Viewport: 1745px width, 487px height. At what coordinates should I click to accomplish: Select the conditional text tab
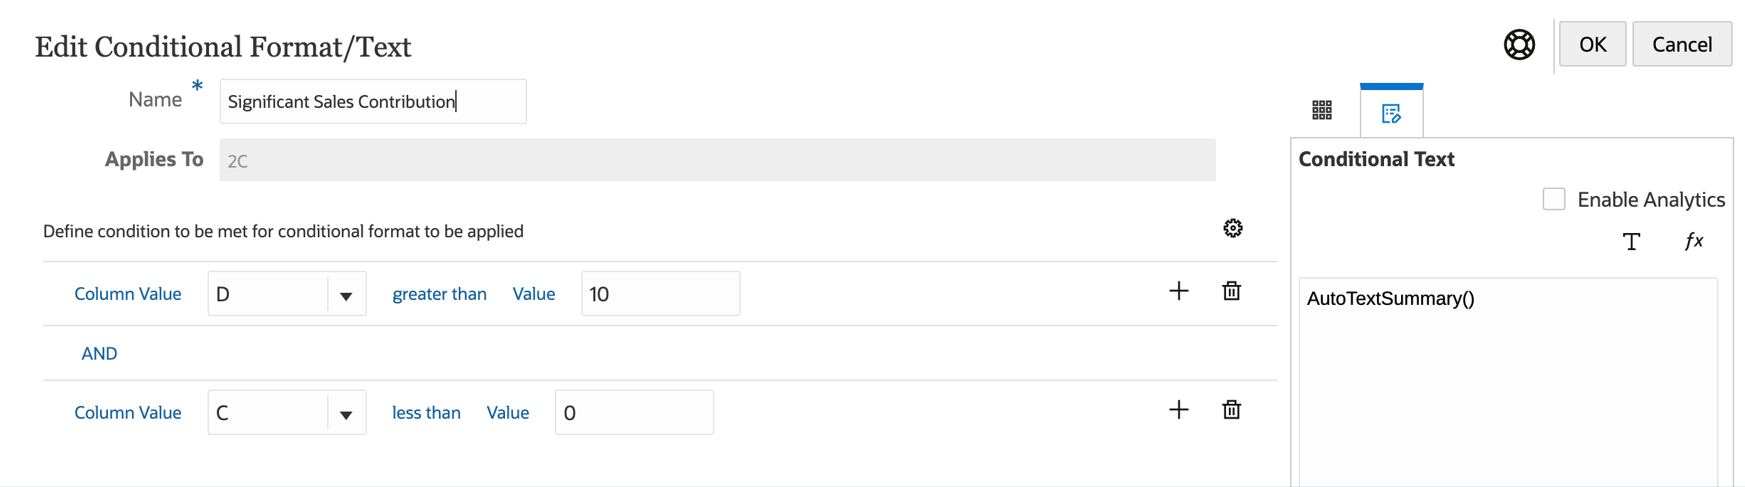point(1391,113)
